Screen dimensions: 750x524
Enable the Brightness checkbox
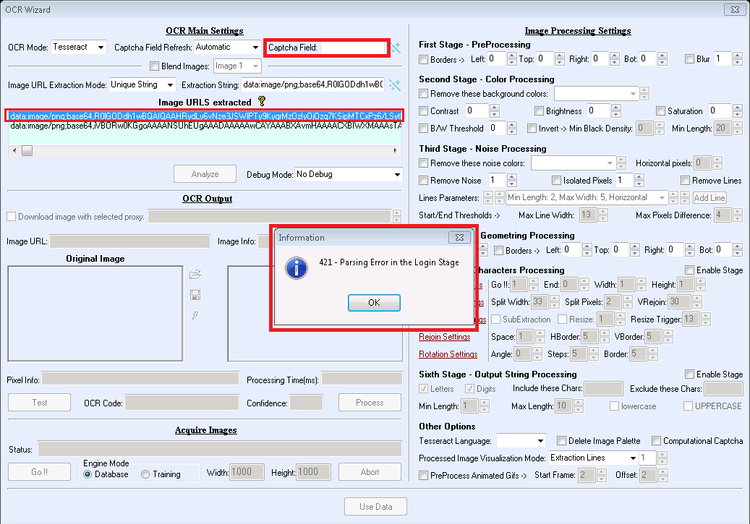(539, 111)
